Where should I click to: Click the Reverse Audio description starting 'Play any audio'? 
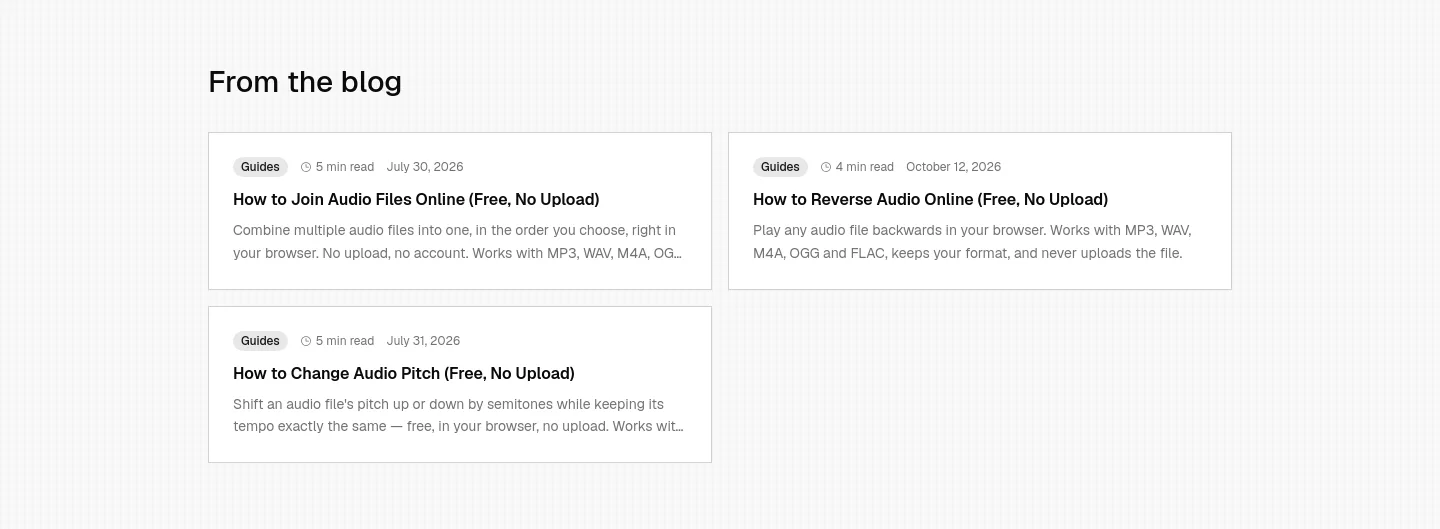[x=972, y=242]
